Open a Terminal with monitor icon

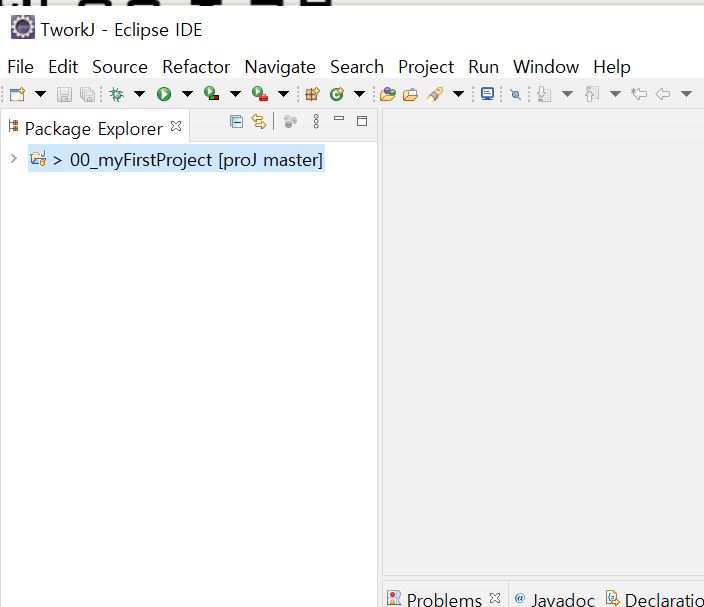click(x=487, y=94)
